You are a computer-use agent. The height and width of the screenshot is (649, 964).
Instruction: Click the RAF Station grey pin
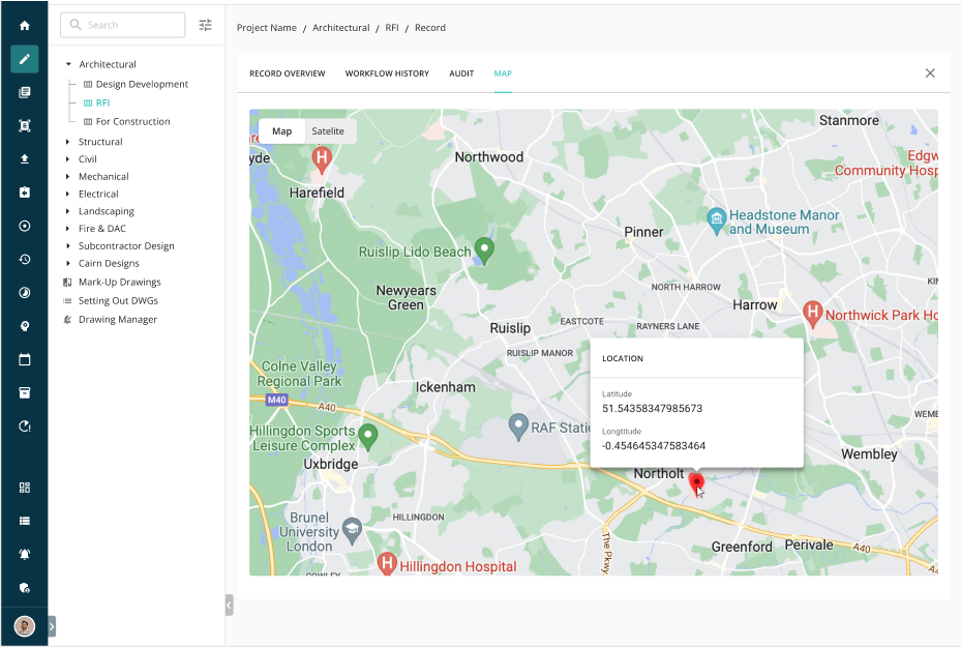tap(518, 426)
